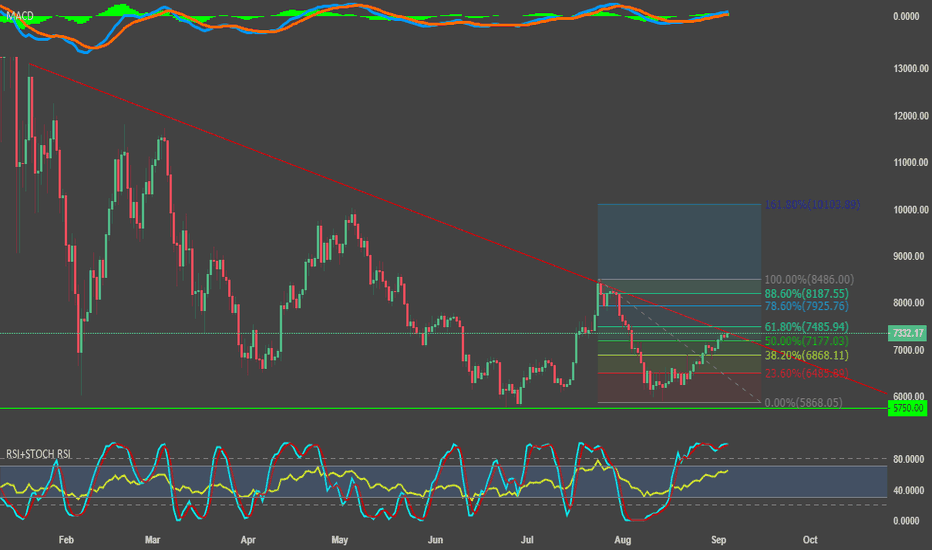Select the 38.20%(6868.11) Fibonacci level label

tap(807, 356)
